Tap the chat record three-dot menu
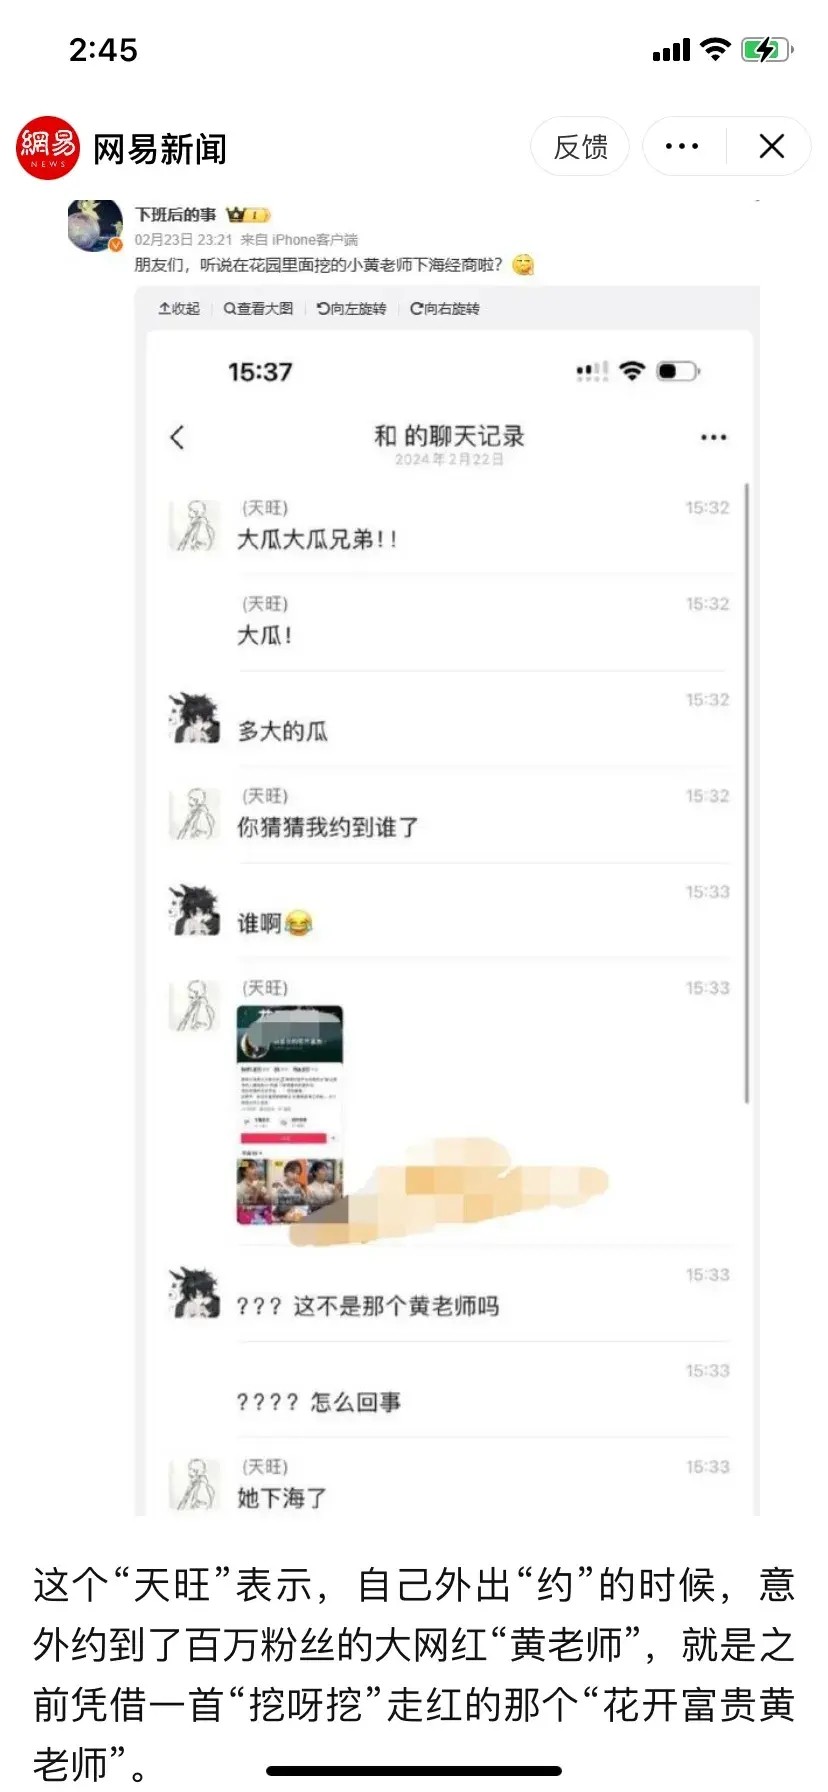Screen dimensions: 828x1792 [x=713, y=437]
